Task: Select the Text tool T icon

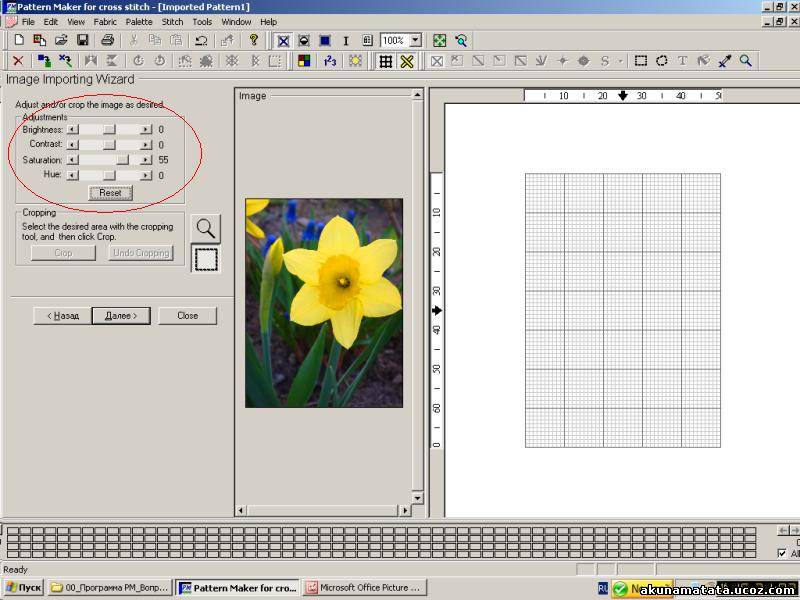Action: [683, 61]
